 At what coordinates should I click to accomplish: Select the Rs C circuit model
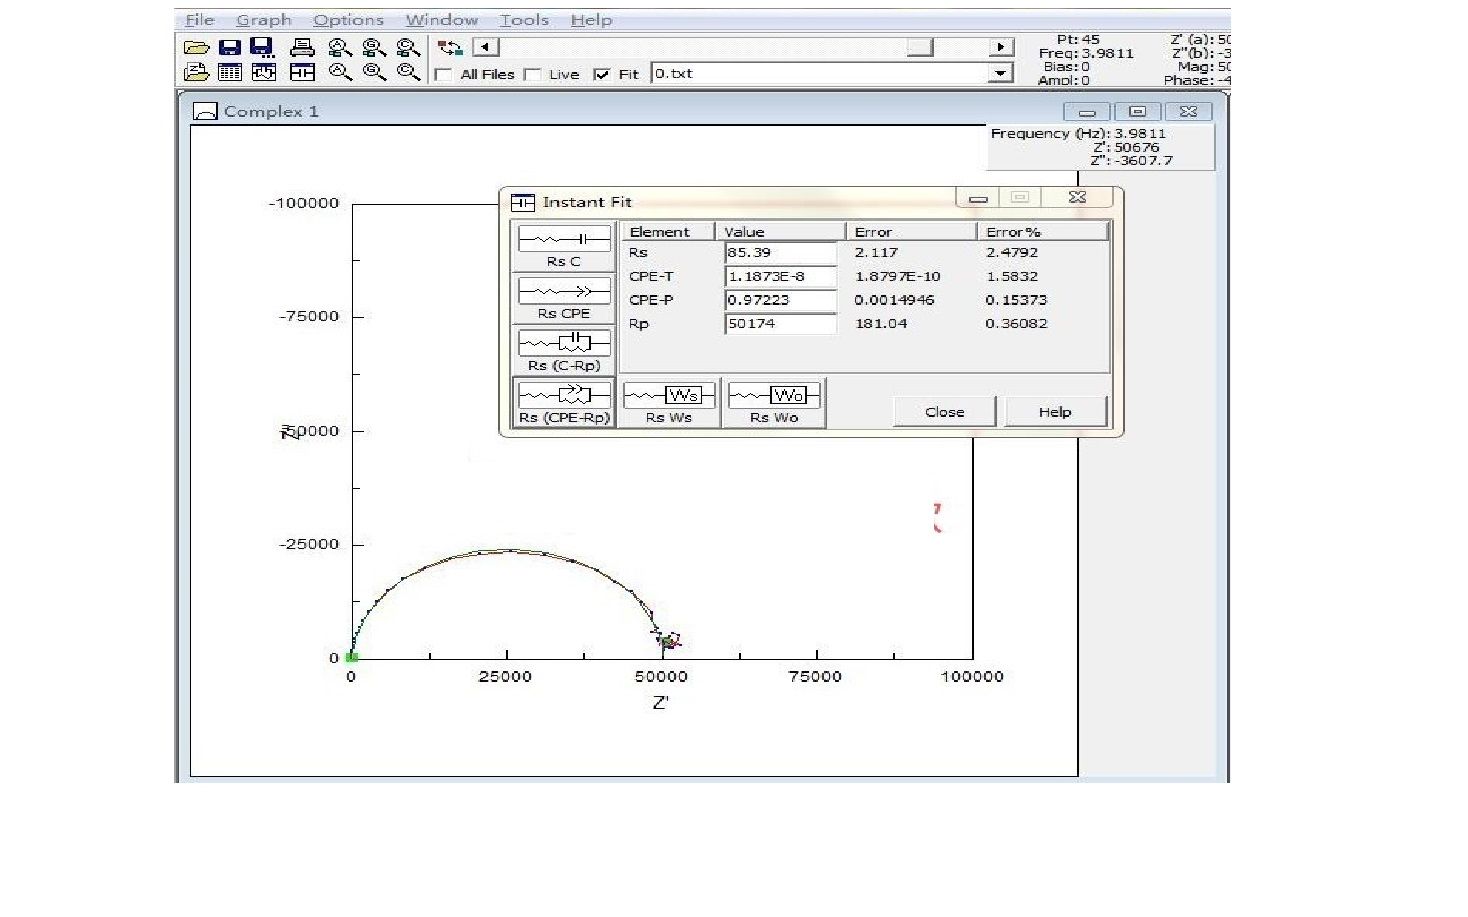click(564, 246)
